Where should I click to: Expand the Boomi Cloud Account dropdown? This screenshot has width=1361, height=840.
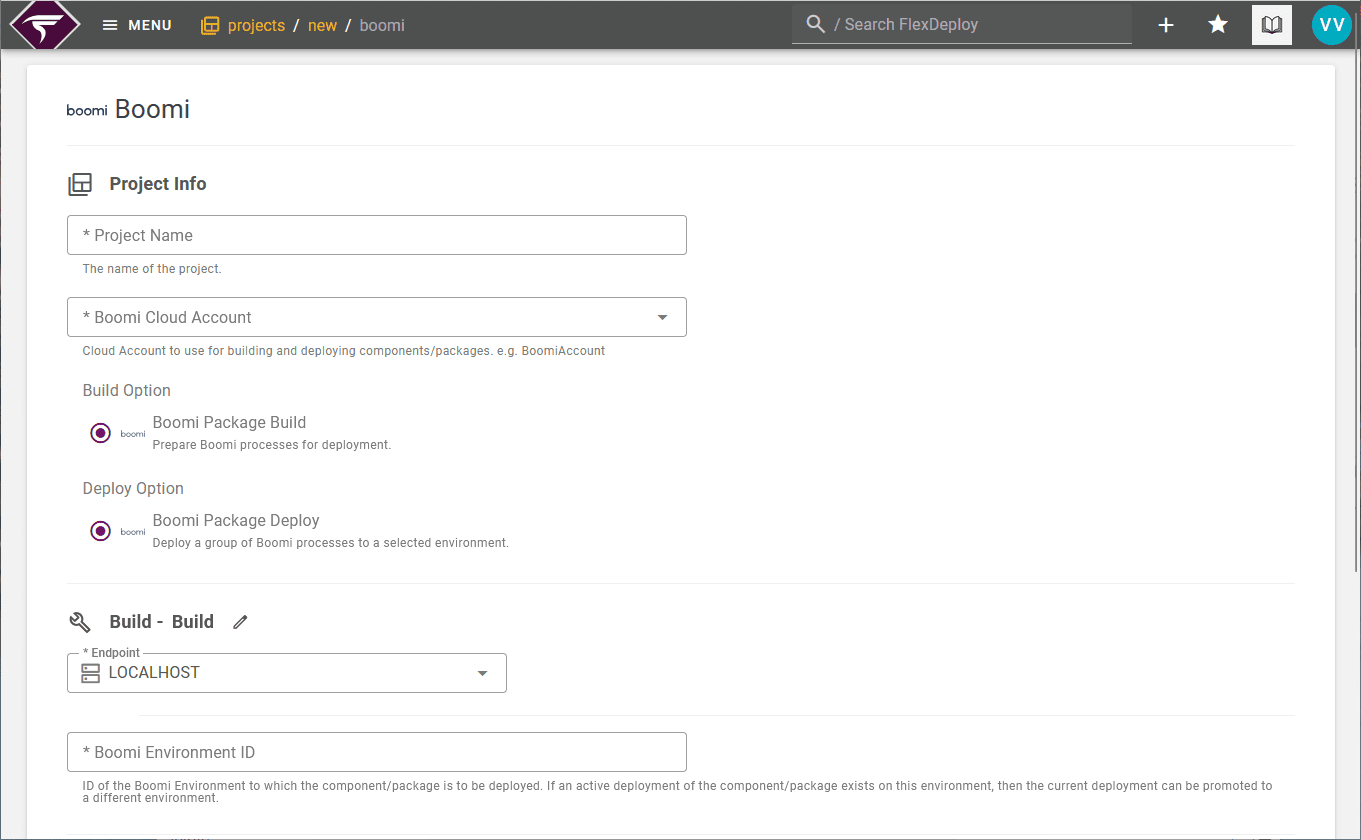point(377,317)
